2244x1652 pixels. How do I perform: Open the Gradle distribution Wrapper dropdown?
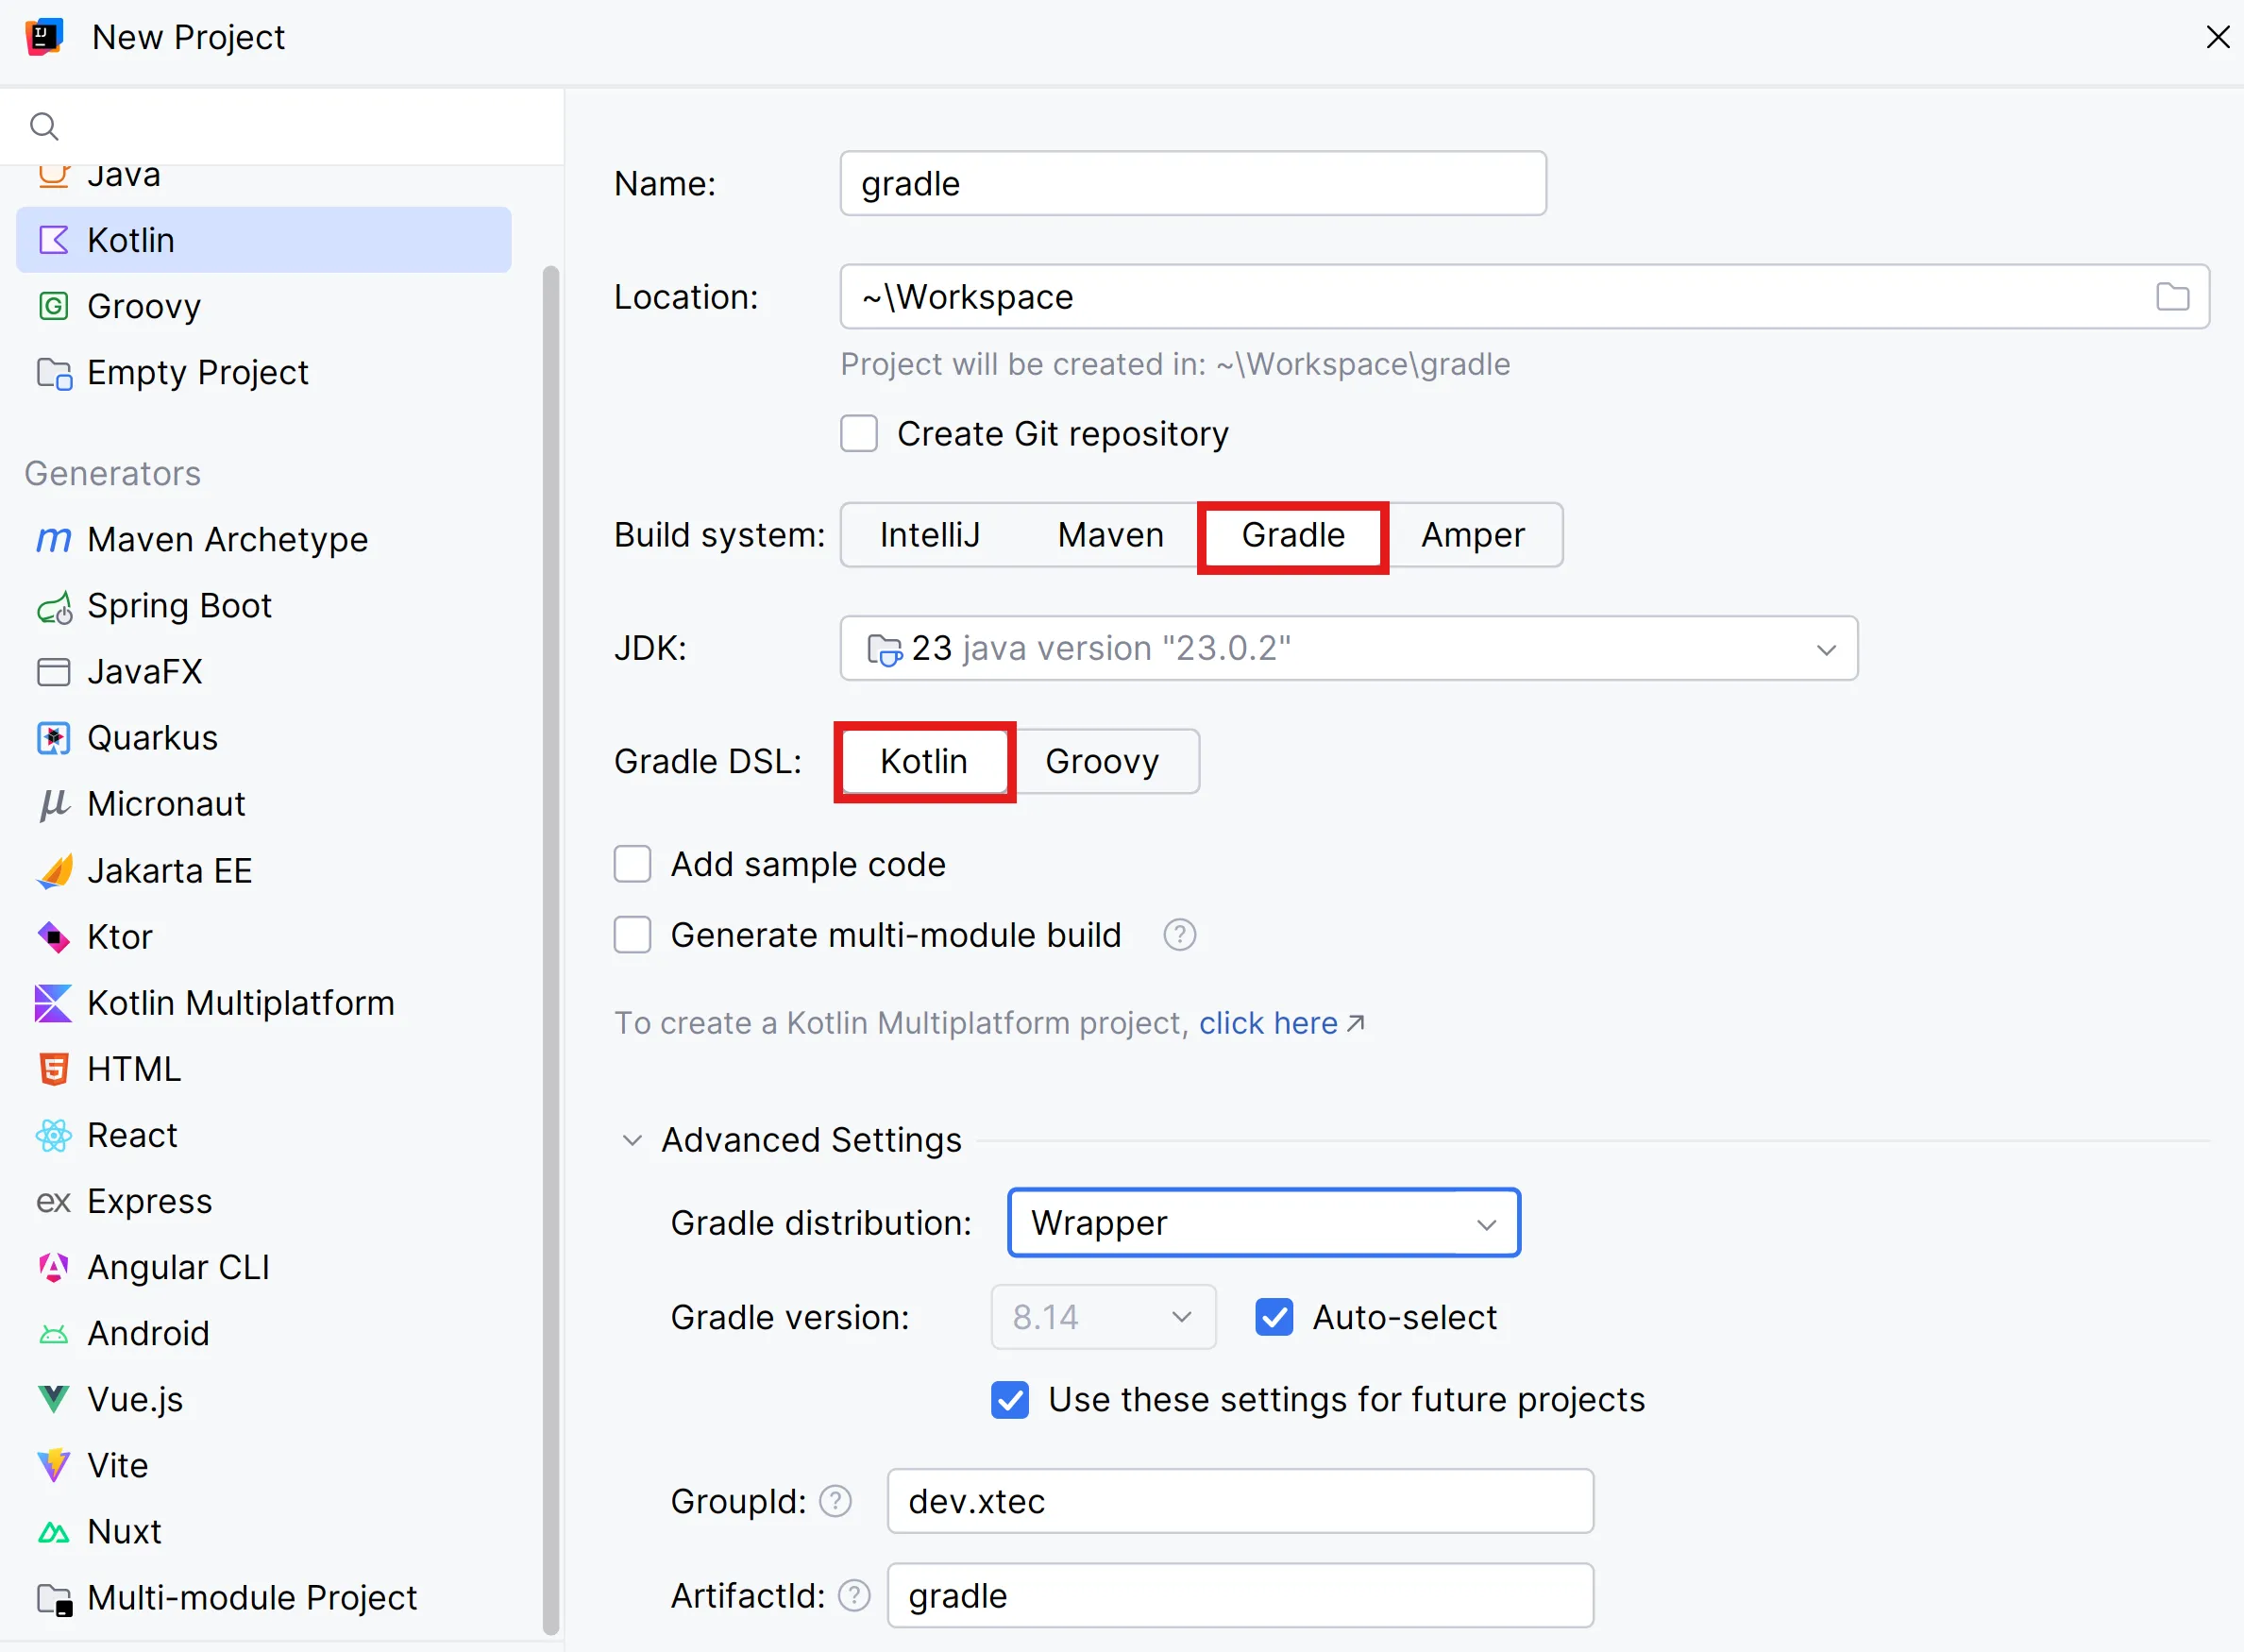(1264, 1223)
